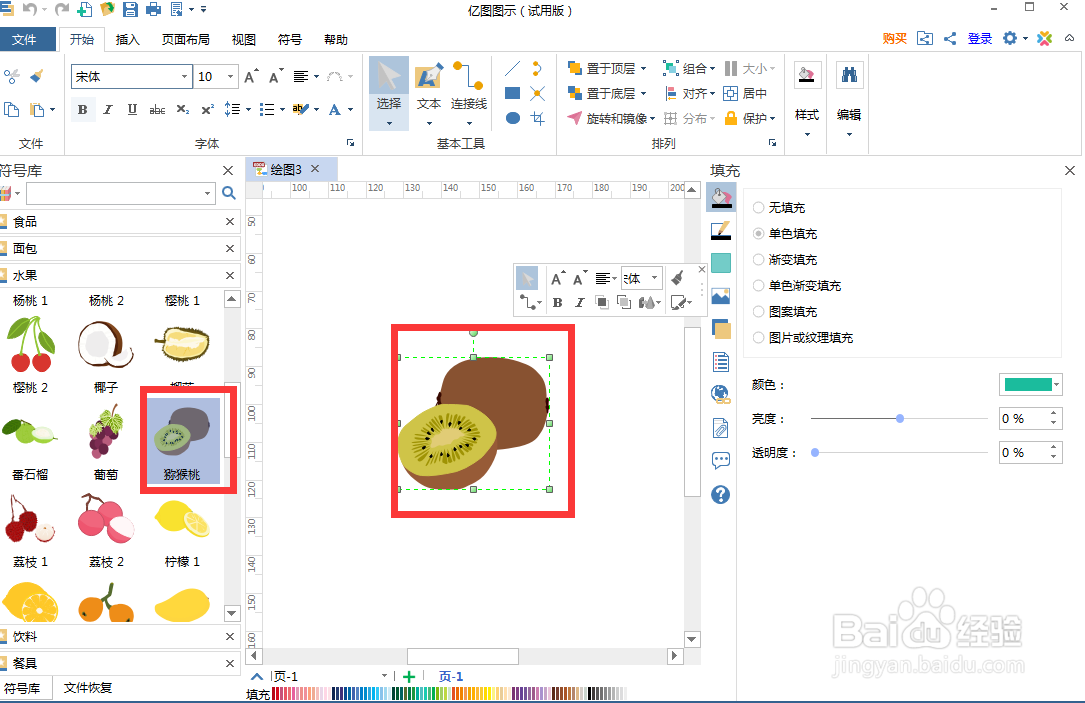Expand the 置于底层 dropdown
Viewport: 1085px width, 703px height.
click(644, 93)
